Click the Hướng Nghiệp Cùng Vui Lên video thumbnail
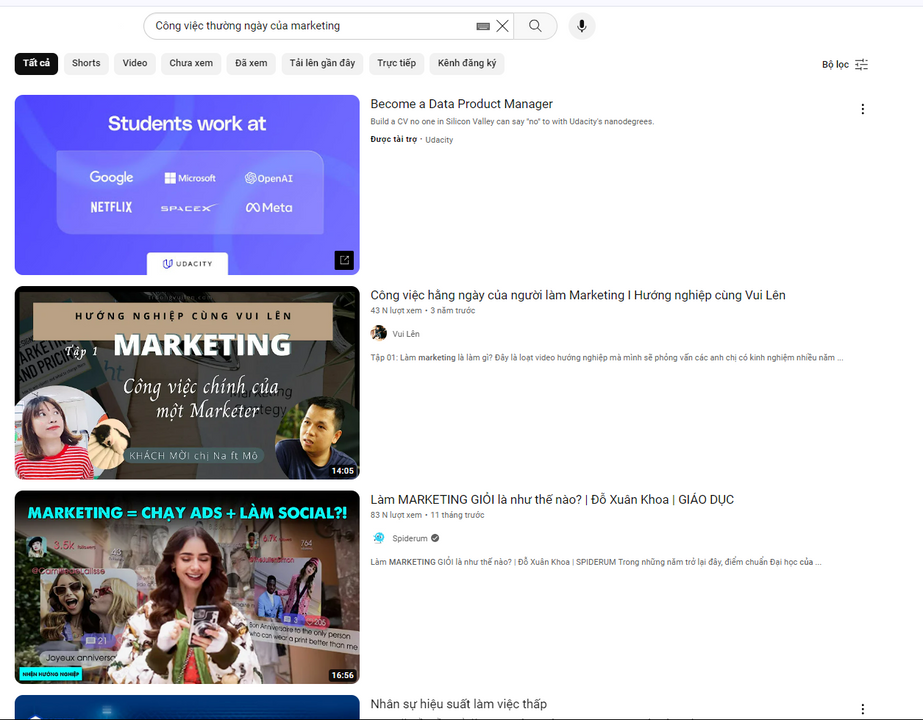 click(x=187, y=383)
